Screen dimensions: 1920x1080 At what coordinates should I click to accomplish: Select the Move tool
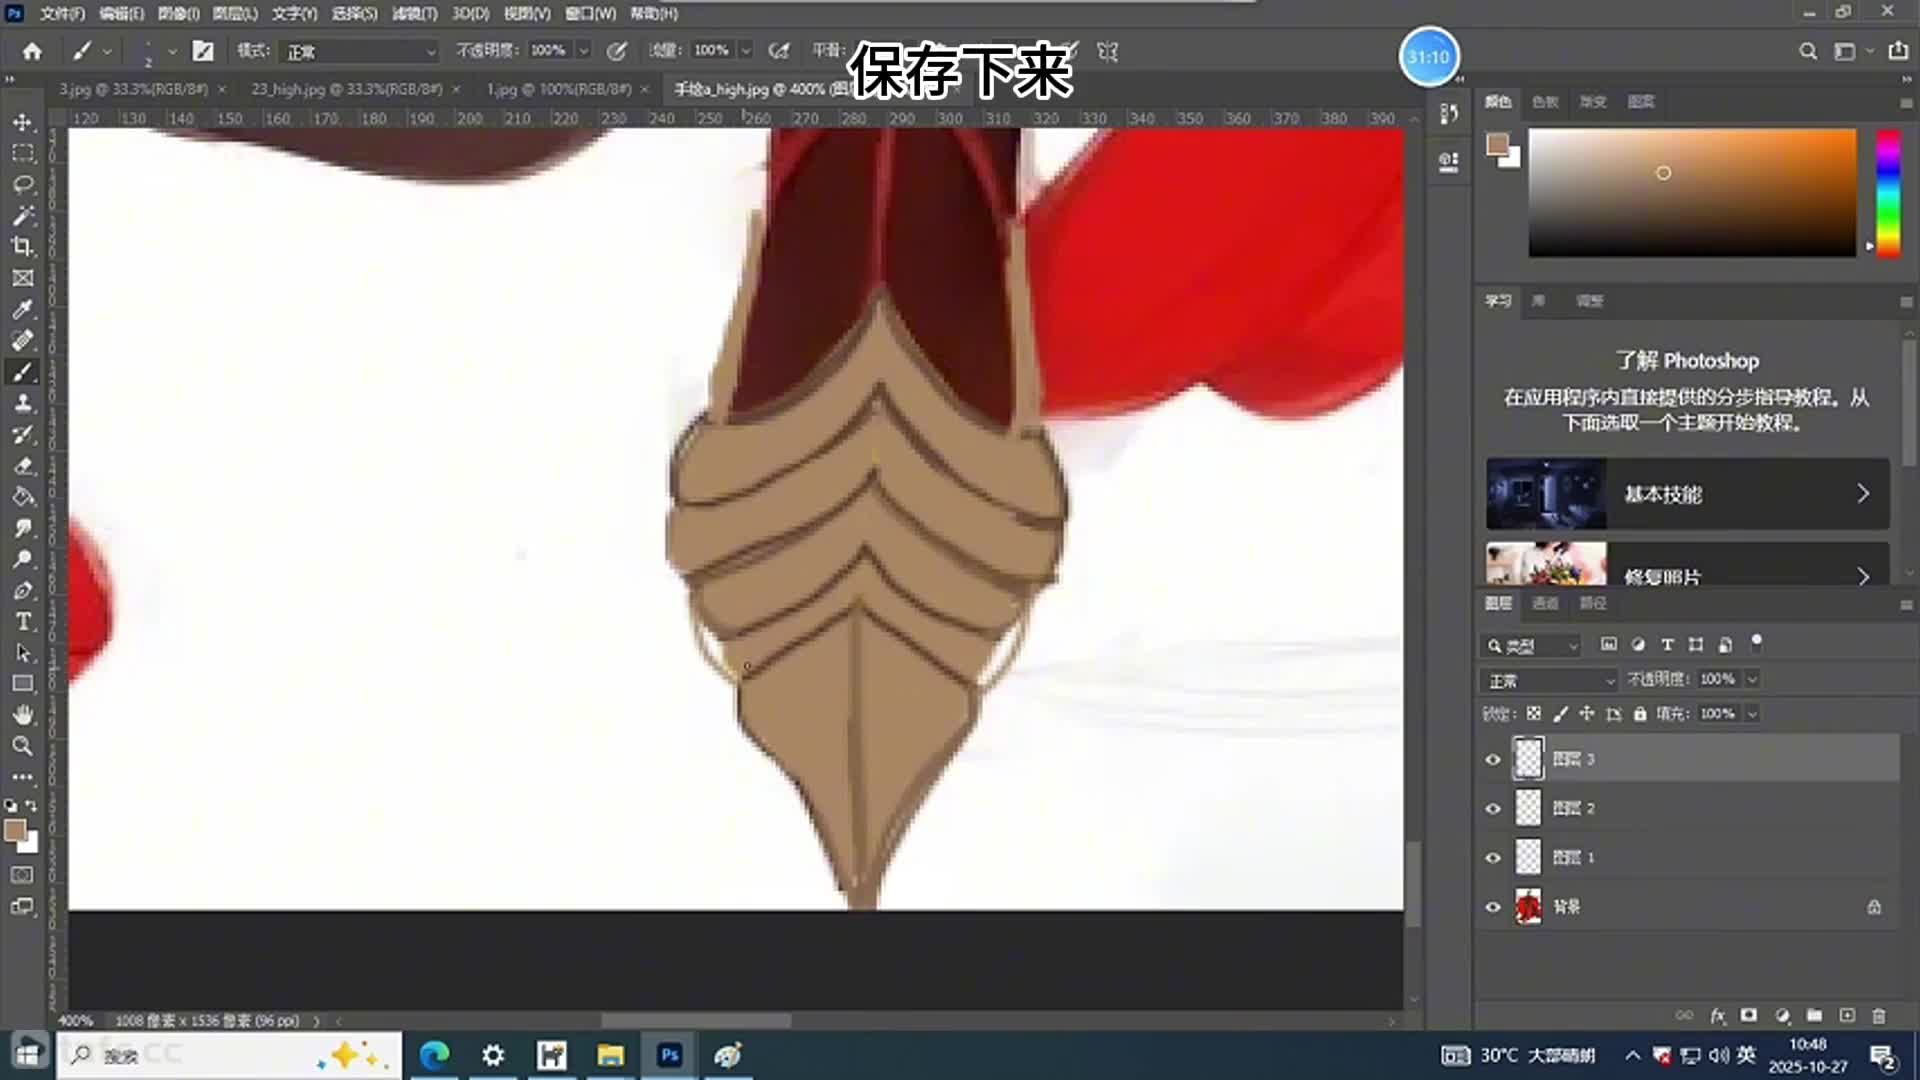(x=22, y=122)
